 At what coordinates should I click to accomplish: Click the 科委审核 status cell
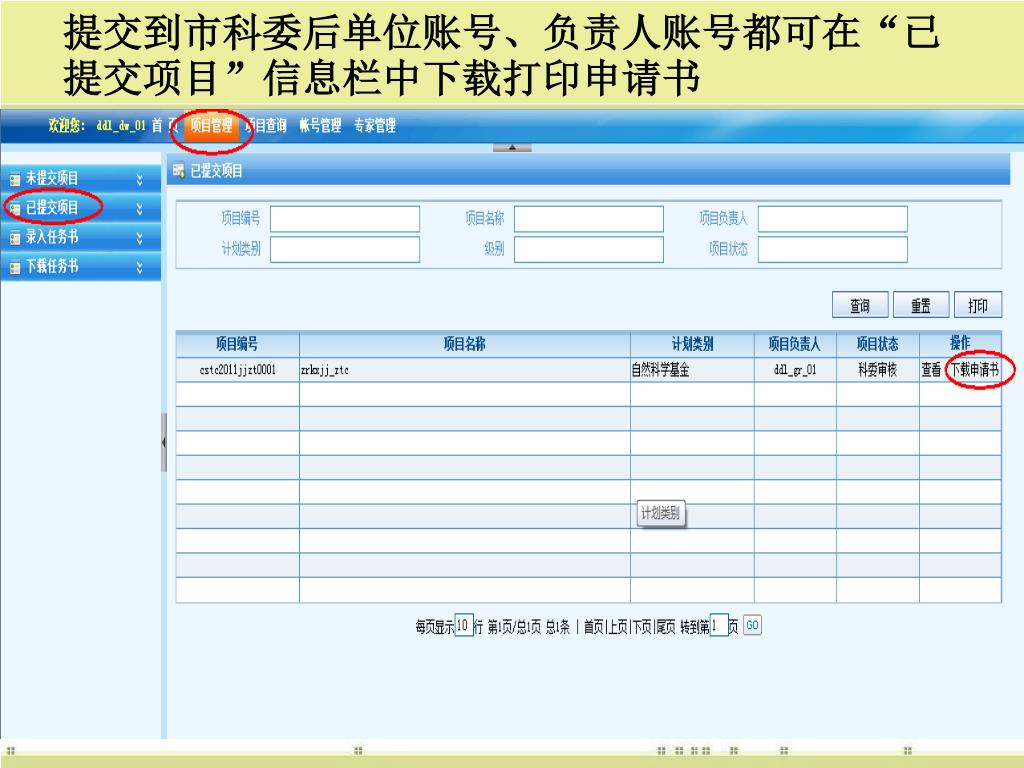pos(878,370)
